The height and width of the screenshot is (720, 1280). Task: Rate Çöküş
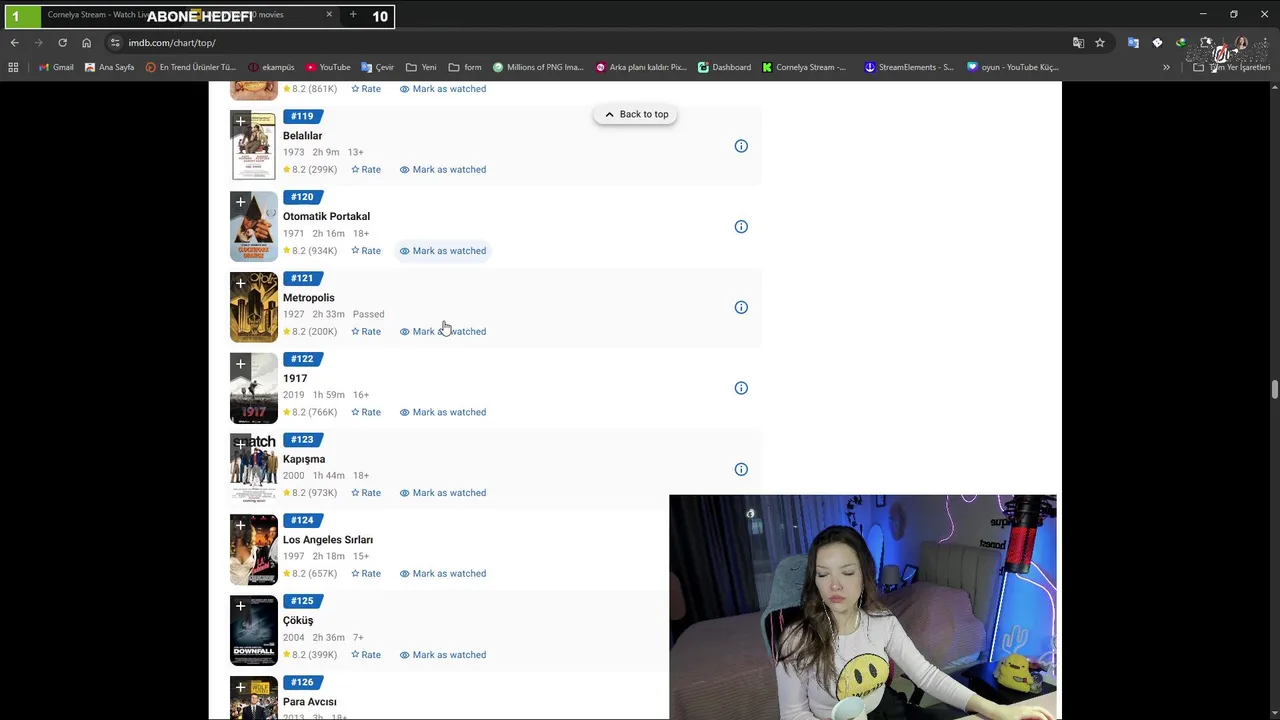coord(366,655)
